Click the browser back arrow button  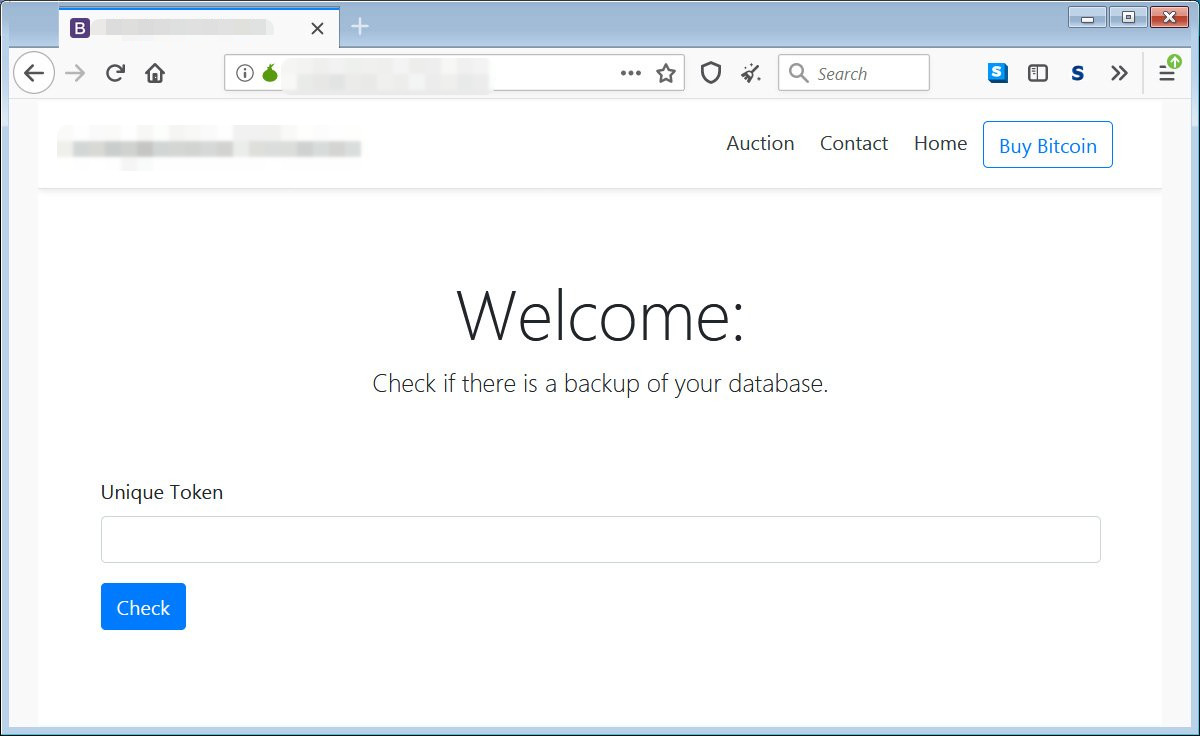(34, 73)
